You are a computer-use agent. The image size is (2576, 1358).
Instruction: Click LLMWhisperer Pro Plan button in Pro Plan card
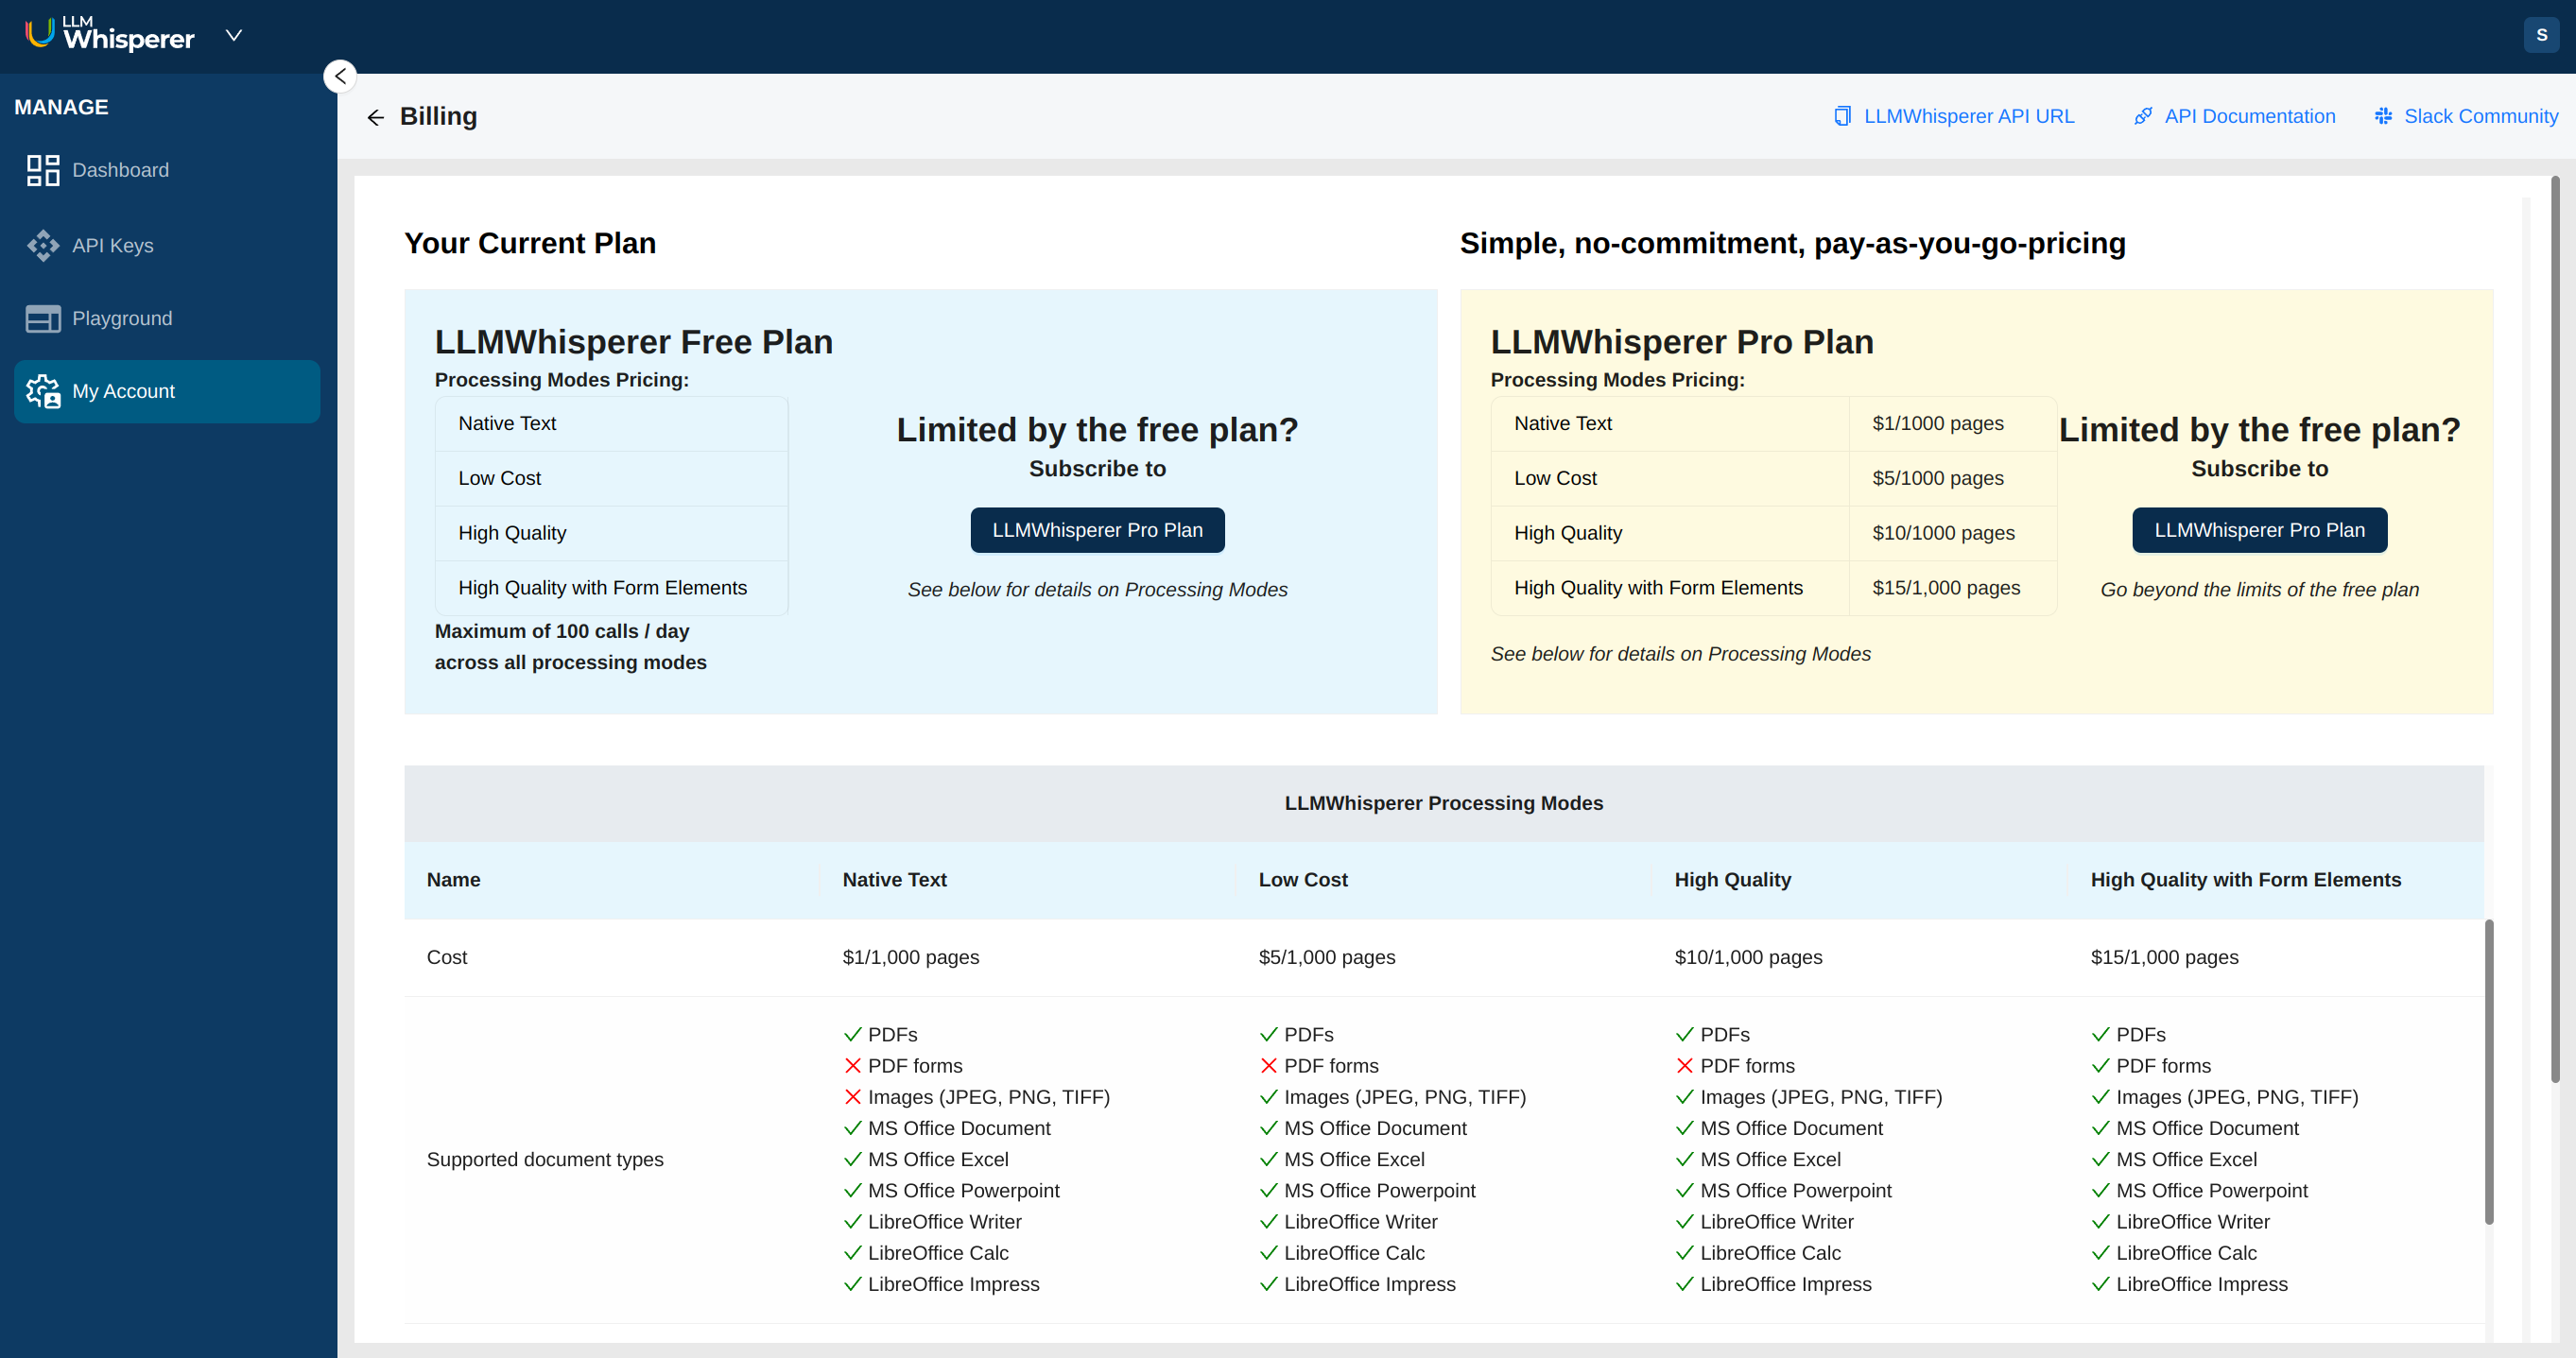2259,530
